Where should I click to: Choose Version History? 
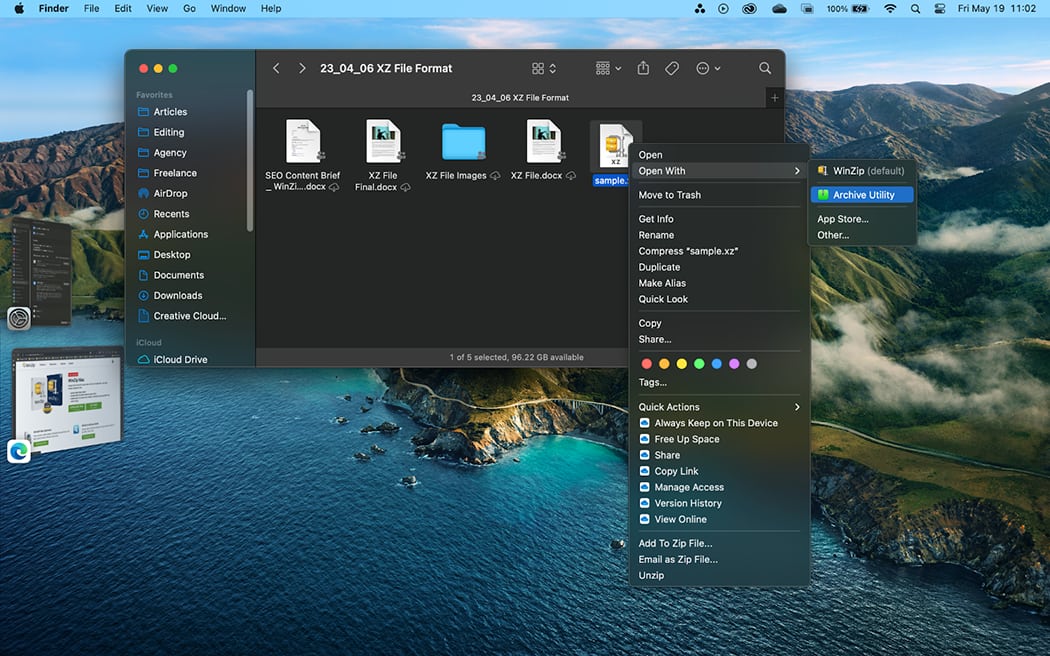pos(719,503)
